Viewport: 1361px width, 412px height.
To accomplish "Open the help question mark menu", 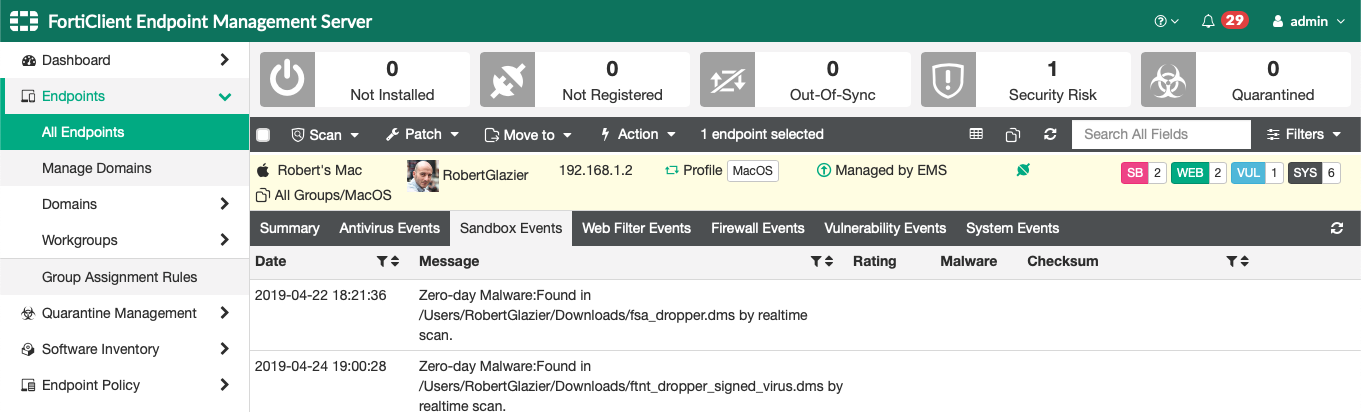I will (x=1167, y=21).
